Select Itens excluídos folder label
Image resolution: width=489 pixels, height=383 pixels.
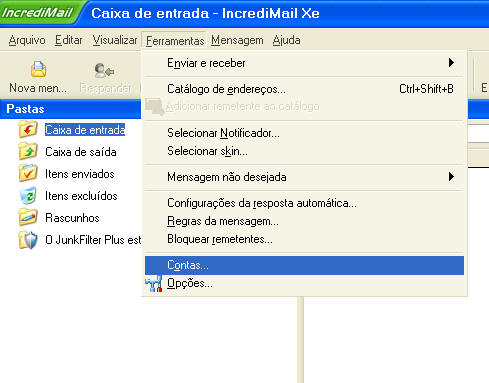(x=81, y=196)
